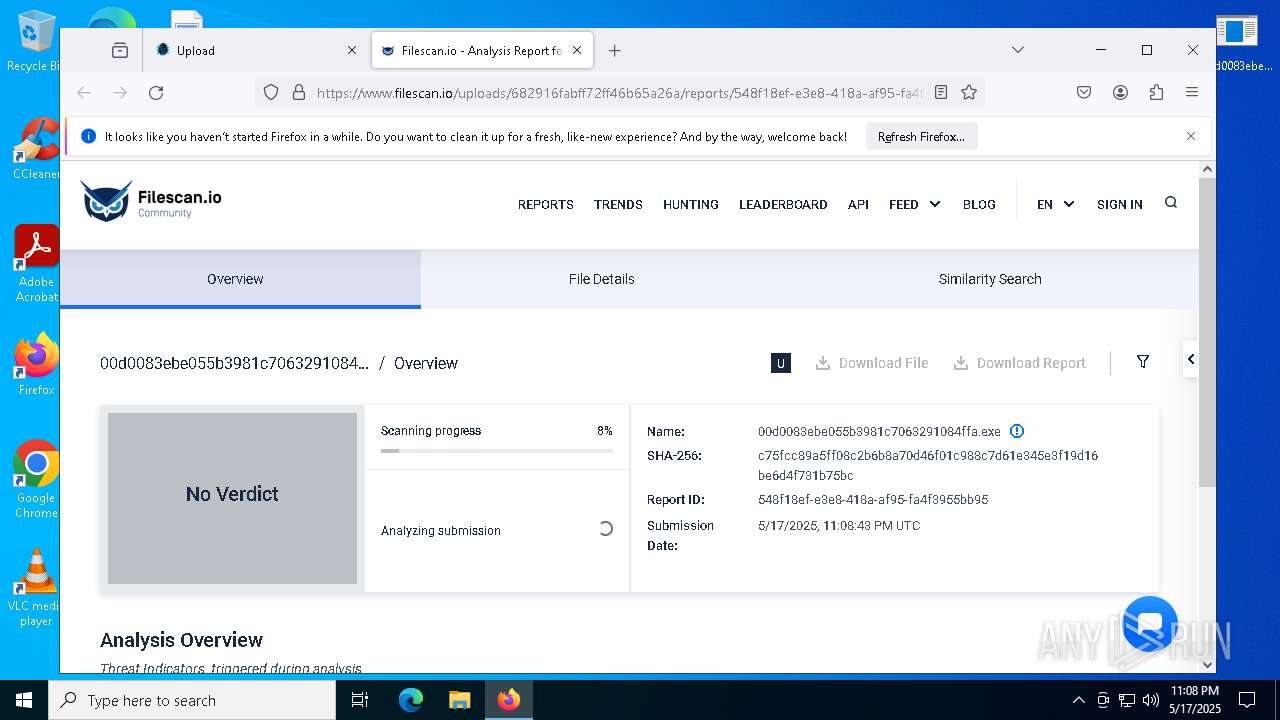Open the Windows Start menu
Screen dimensions: 1280x720
click(24, 700)
